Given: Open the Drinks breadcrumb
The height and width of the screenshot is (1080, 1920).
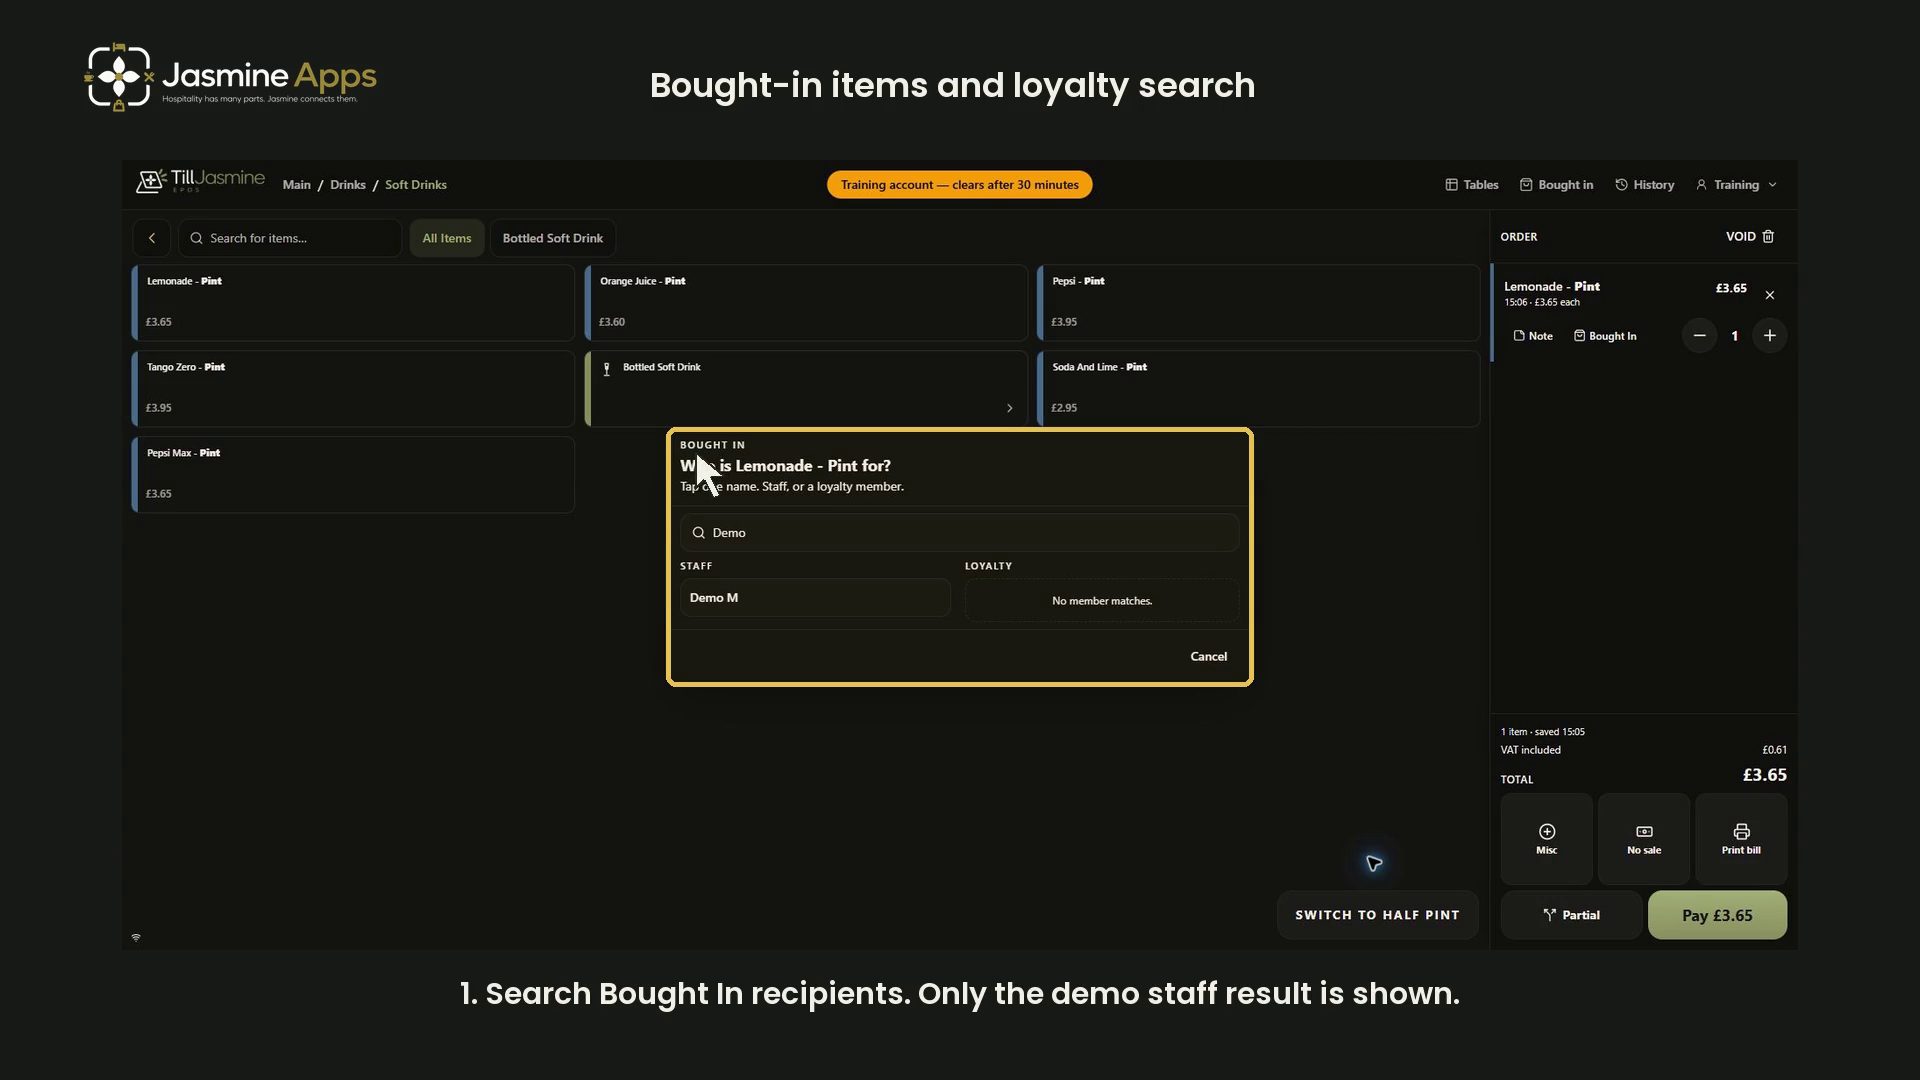Looking at the screenshot, I should point(348,185).
